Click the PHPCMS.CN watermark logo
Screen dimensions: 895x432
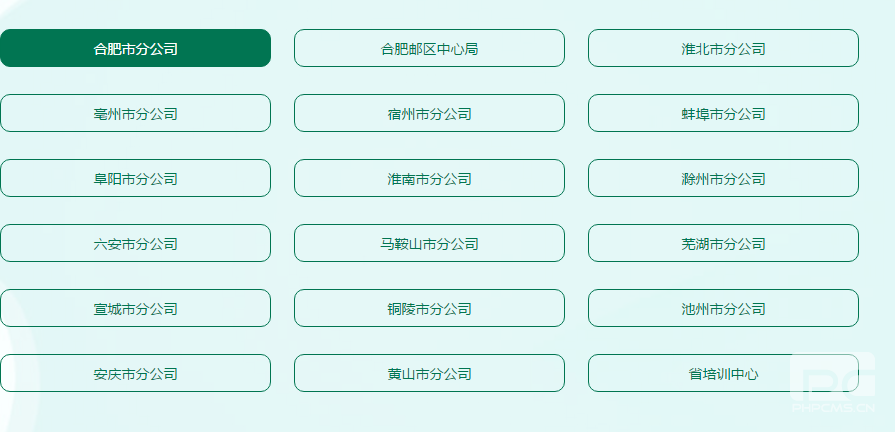(x=833, y=376)
